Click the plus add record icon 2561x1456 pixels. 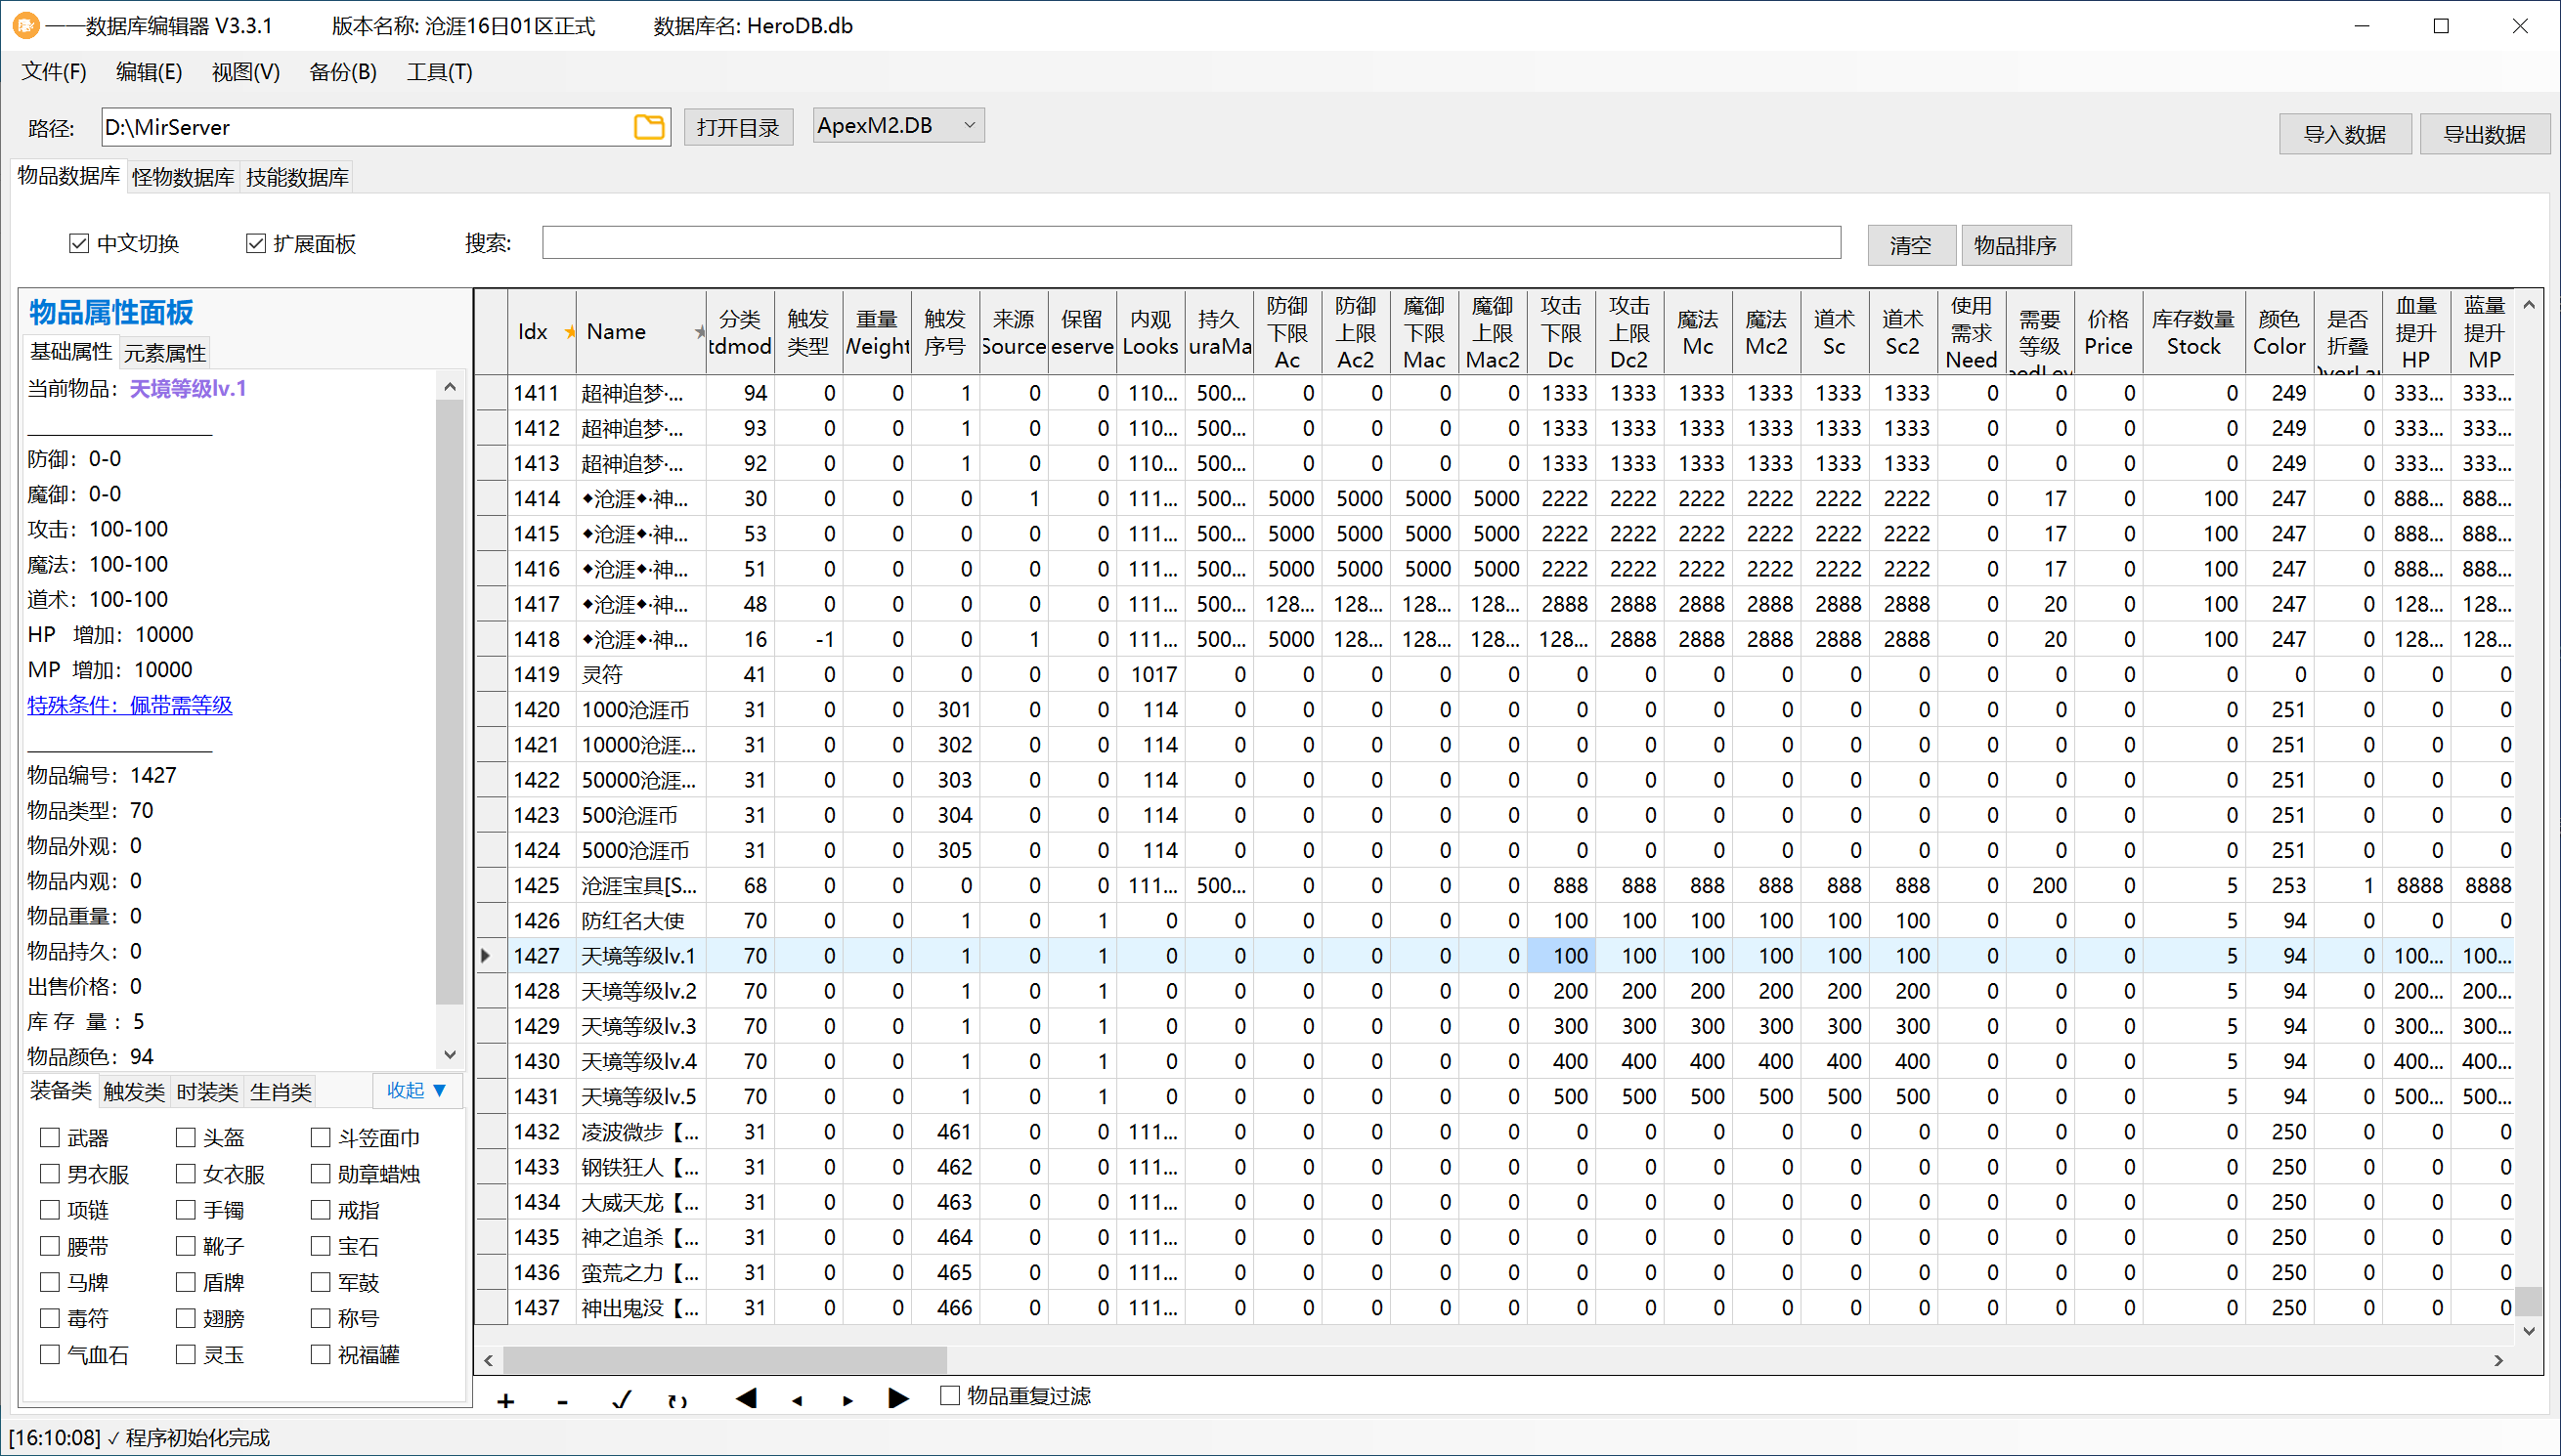tap(505, 1401)
